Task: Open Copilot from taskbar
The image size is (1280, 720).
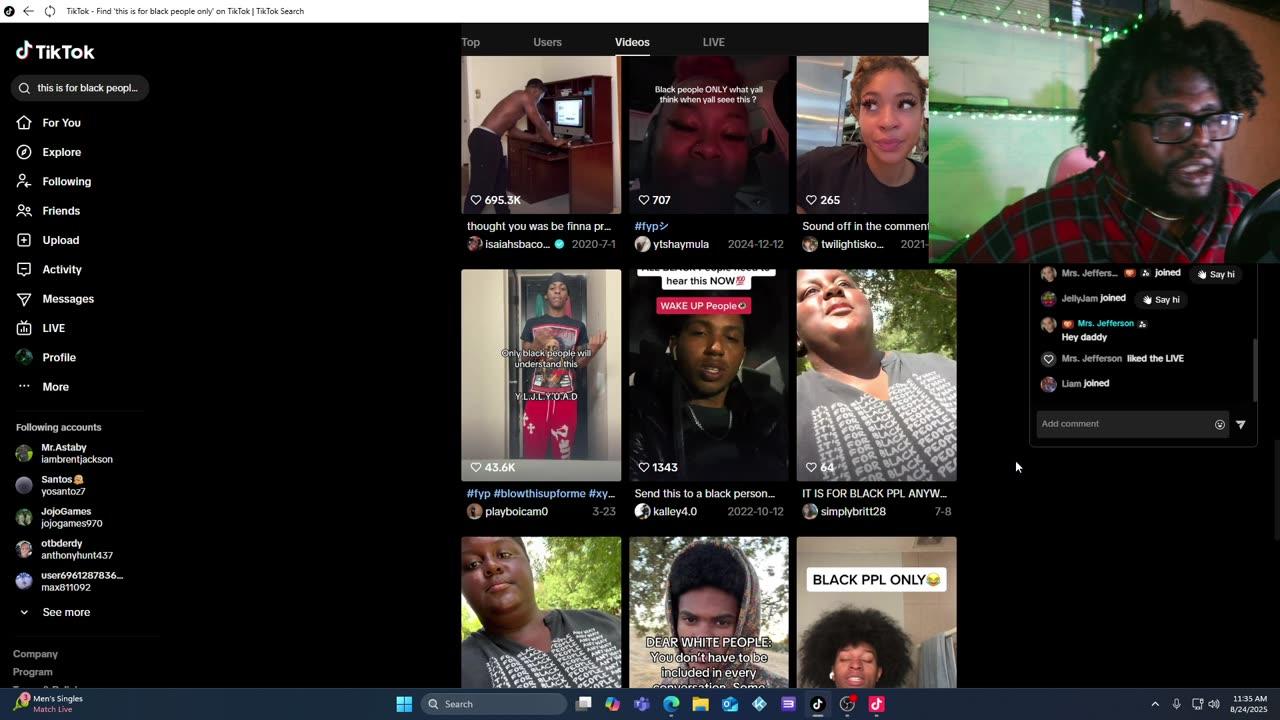Action: click(x=612, y=704)
